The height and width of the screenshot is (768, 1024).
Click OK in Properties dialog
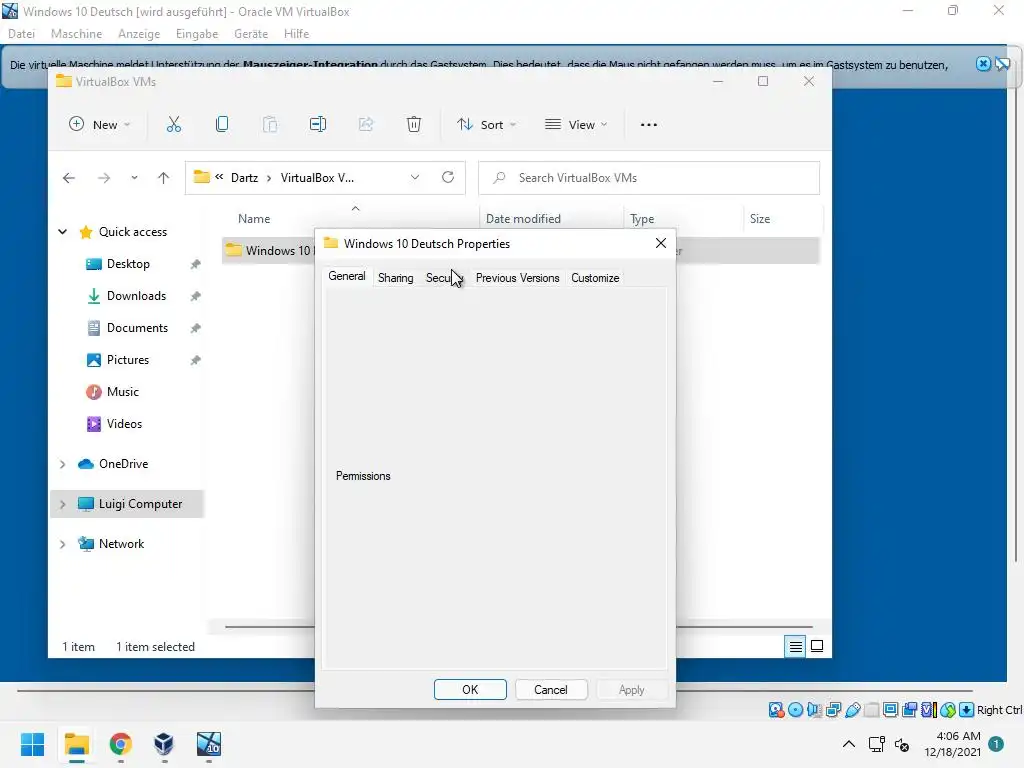470,690
